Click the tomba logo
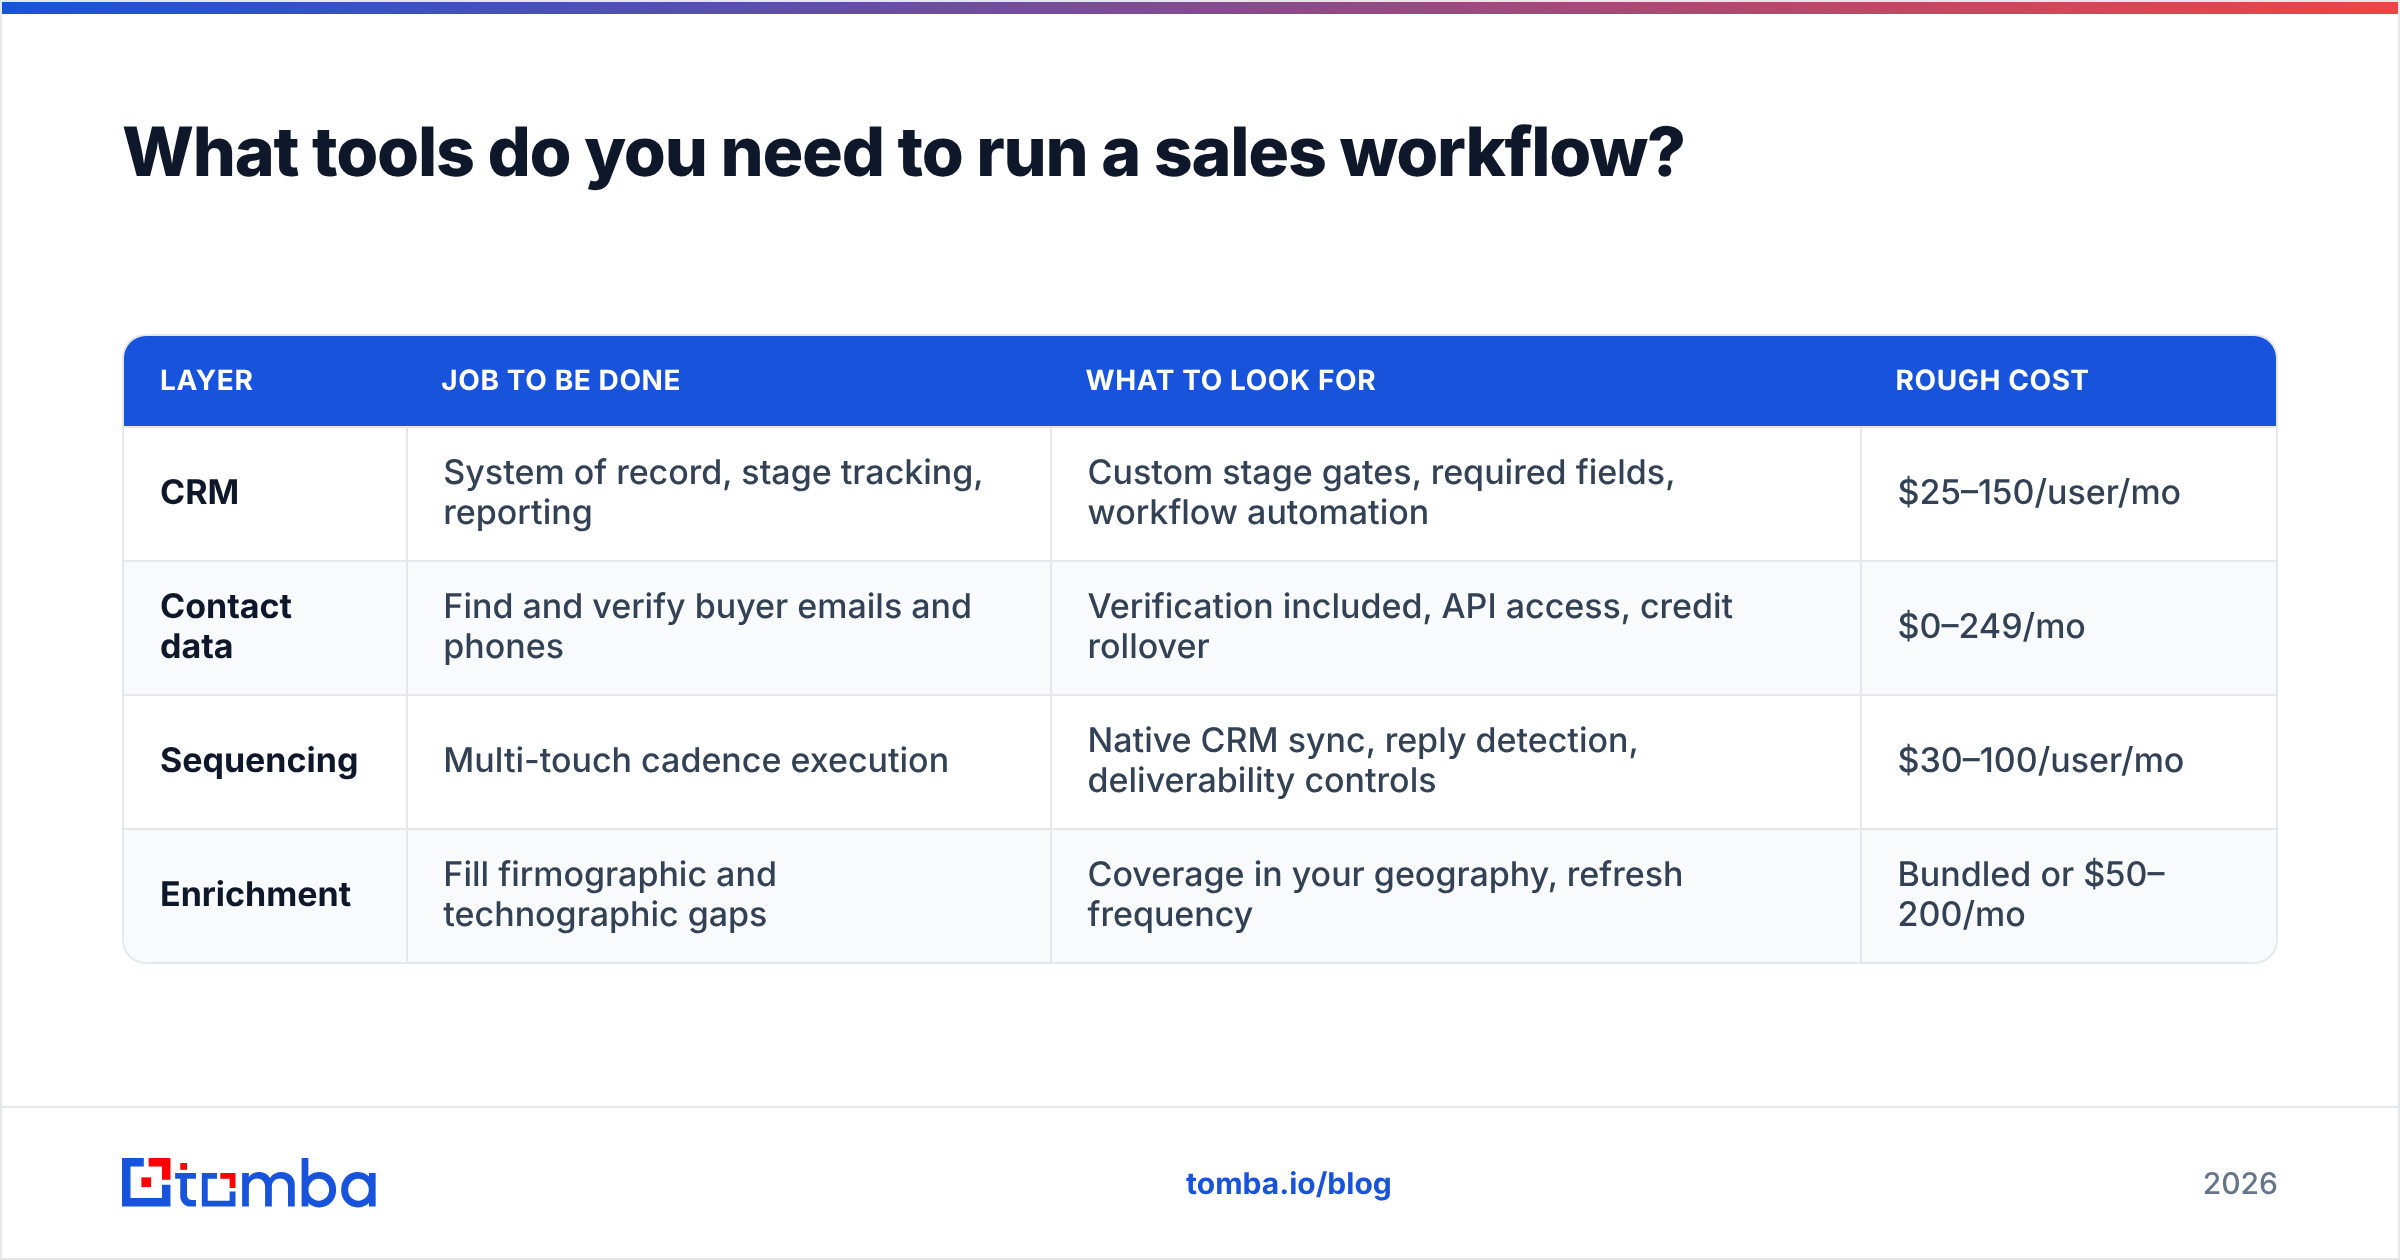The image size is (2400, 1260). [x=249, y=1183]
